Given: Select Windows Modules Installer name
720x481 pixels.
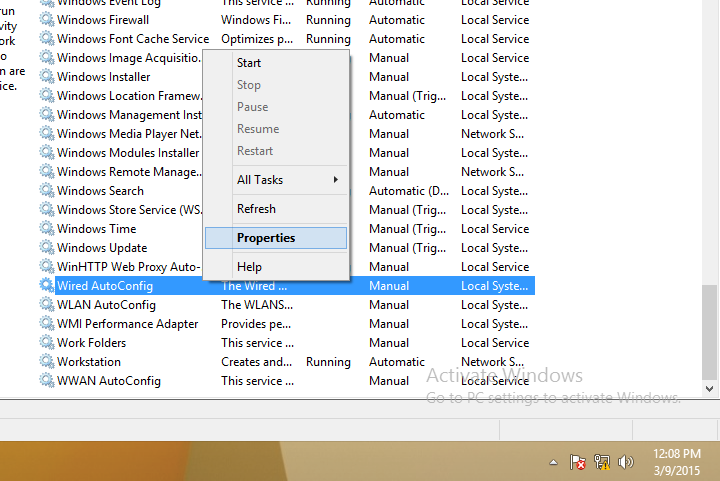Looking at the screenshot, I should pos(128,152).
